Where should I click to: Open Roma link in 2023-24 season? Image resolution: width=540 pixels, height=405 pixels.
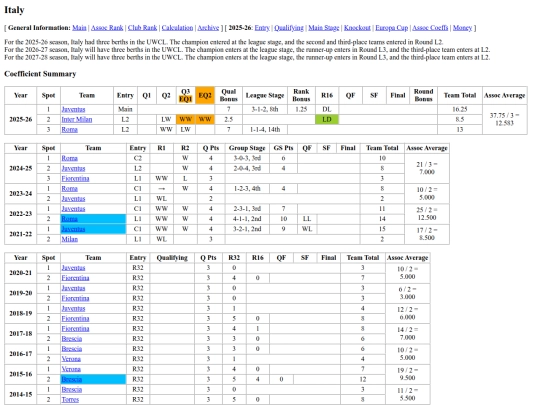click(x=70, y=189)
